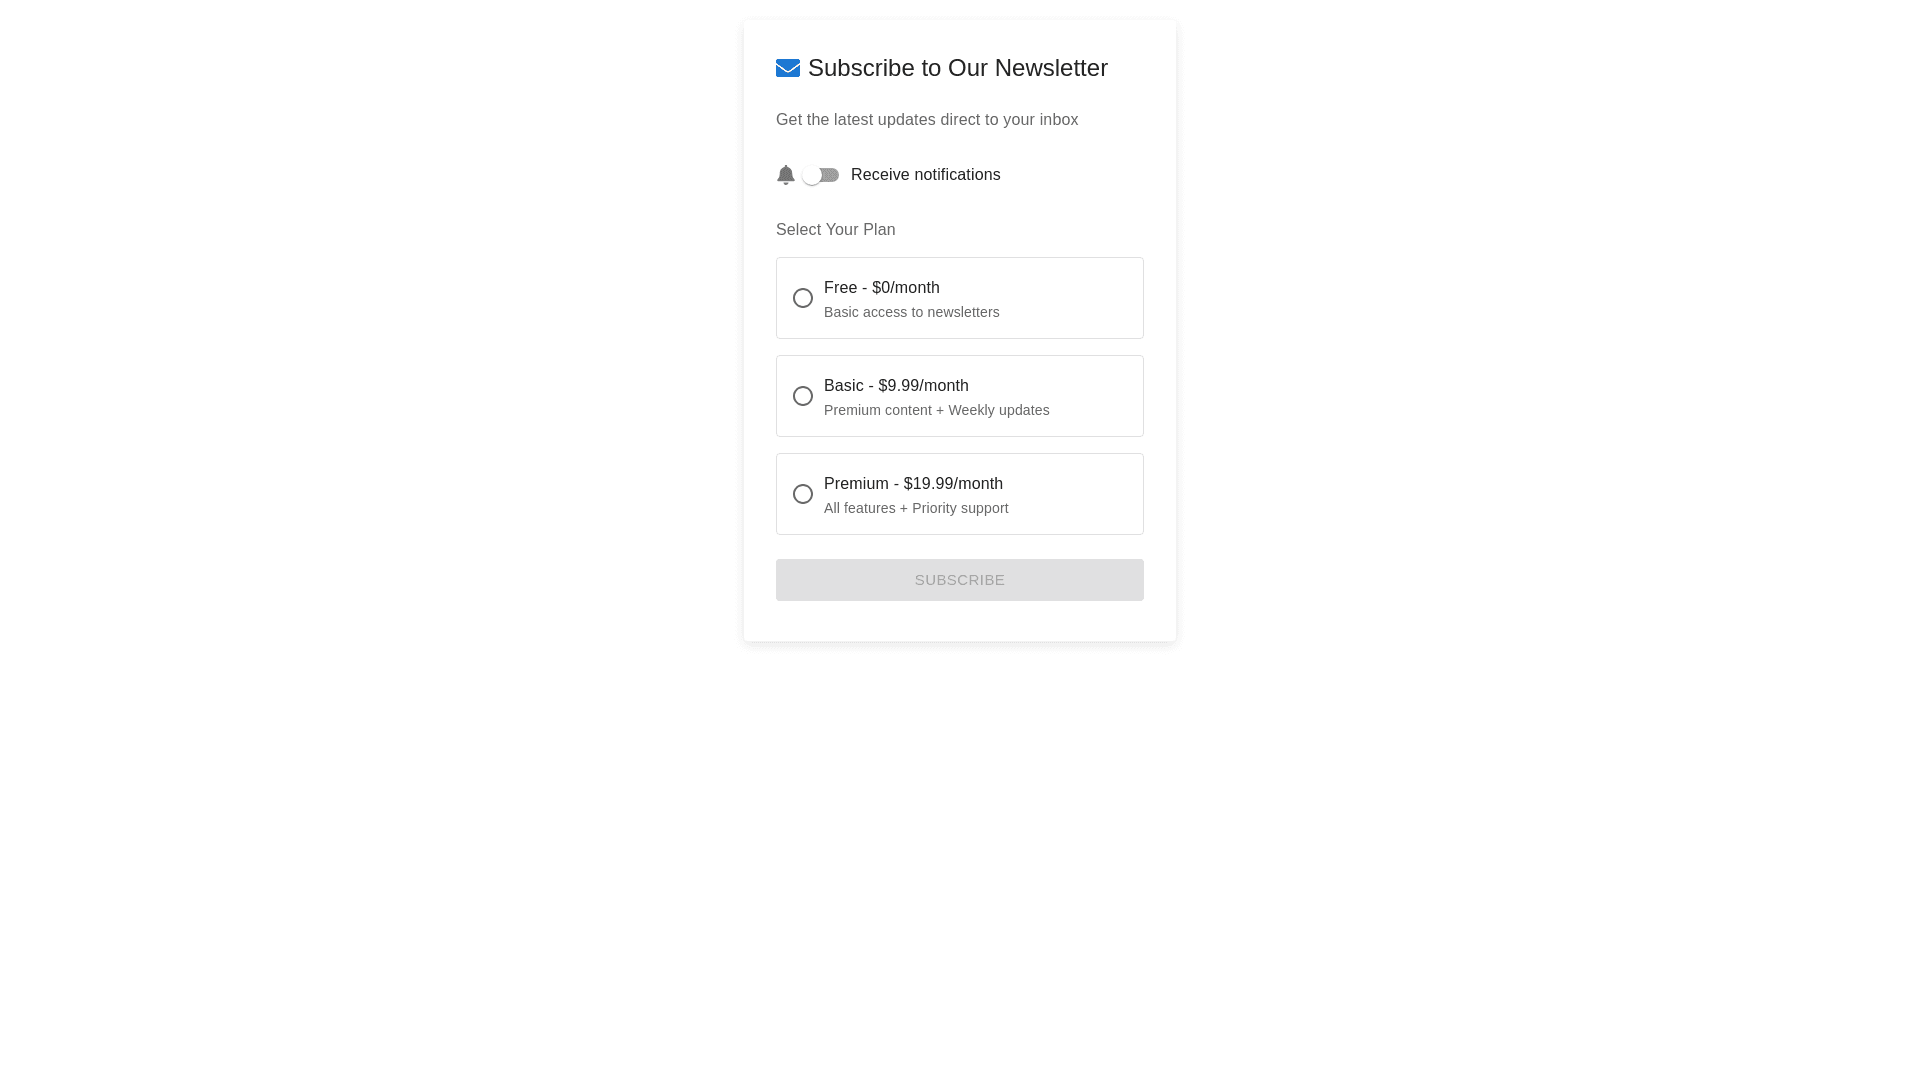The image size is (1920, 1080).
Task: Click the notification bell icon
Action: [x=785, y=175]
